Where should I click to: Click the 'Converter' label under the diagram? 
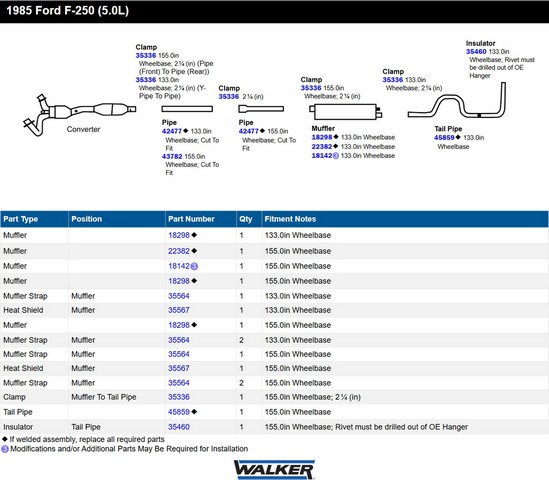tap(83, 129)
